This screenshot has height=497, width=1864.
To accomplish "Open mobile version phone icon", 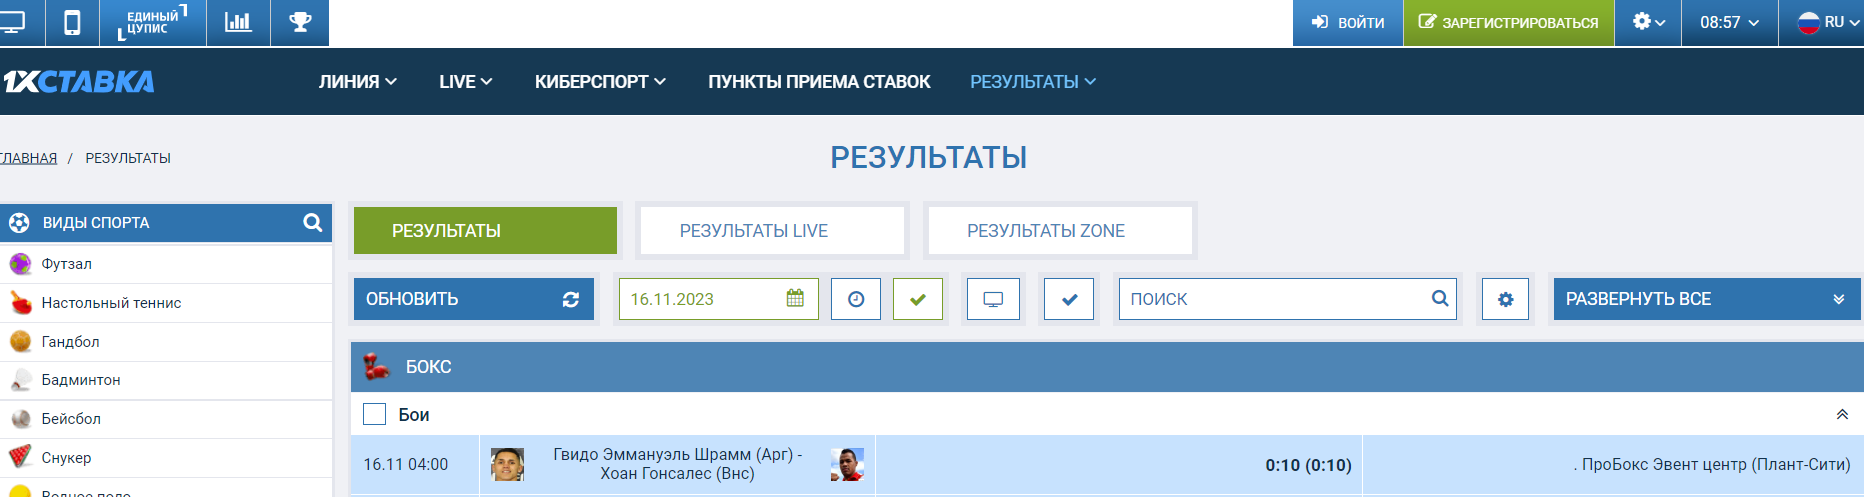I will coord(72,22).
